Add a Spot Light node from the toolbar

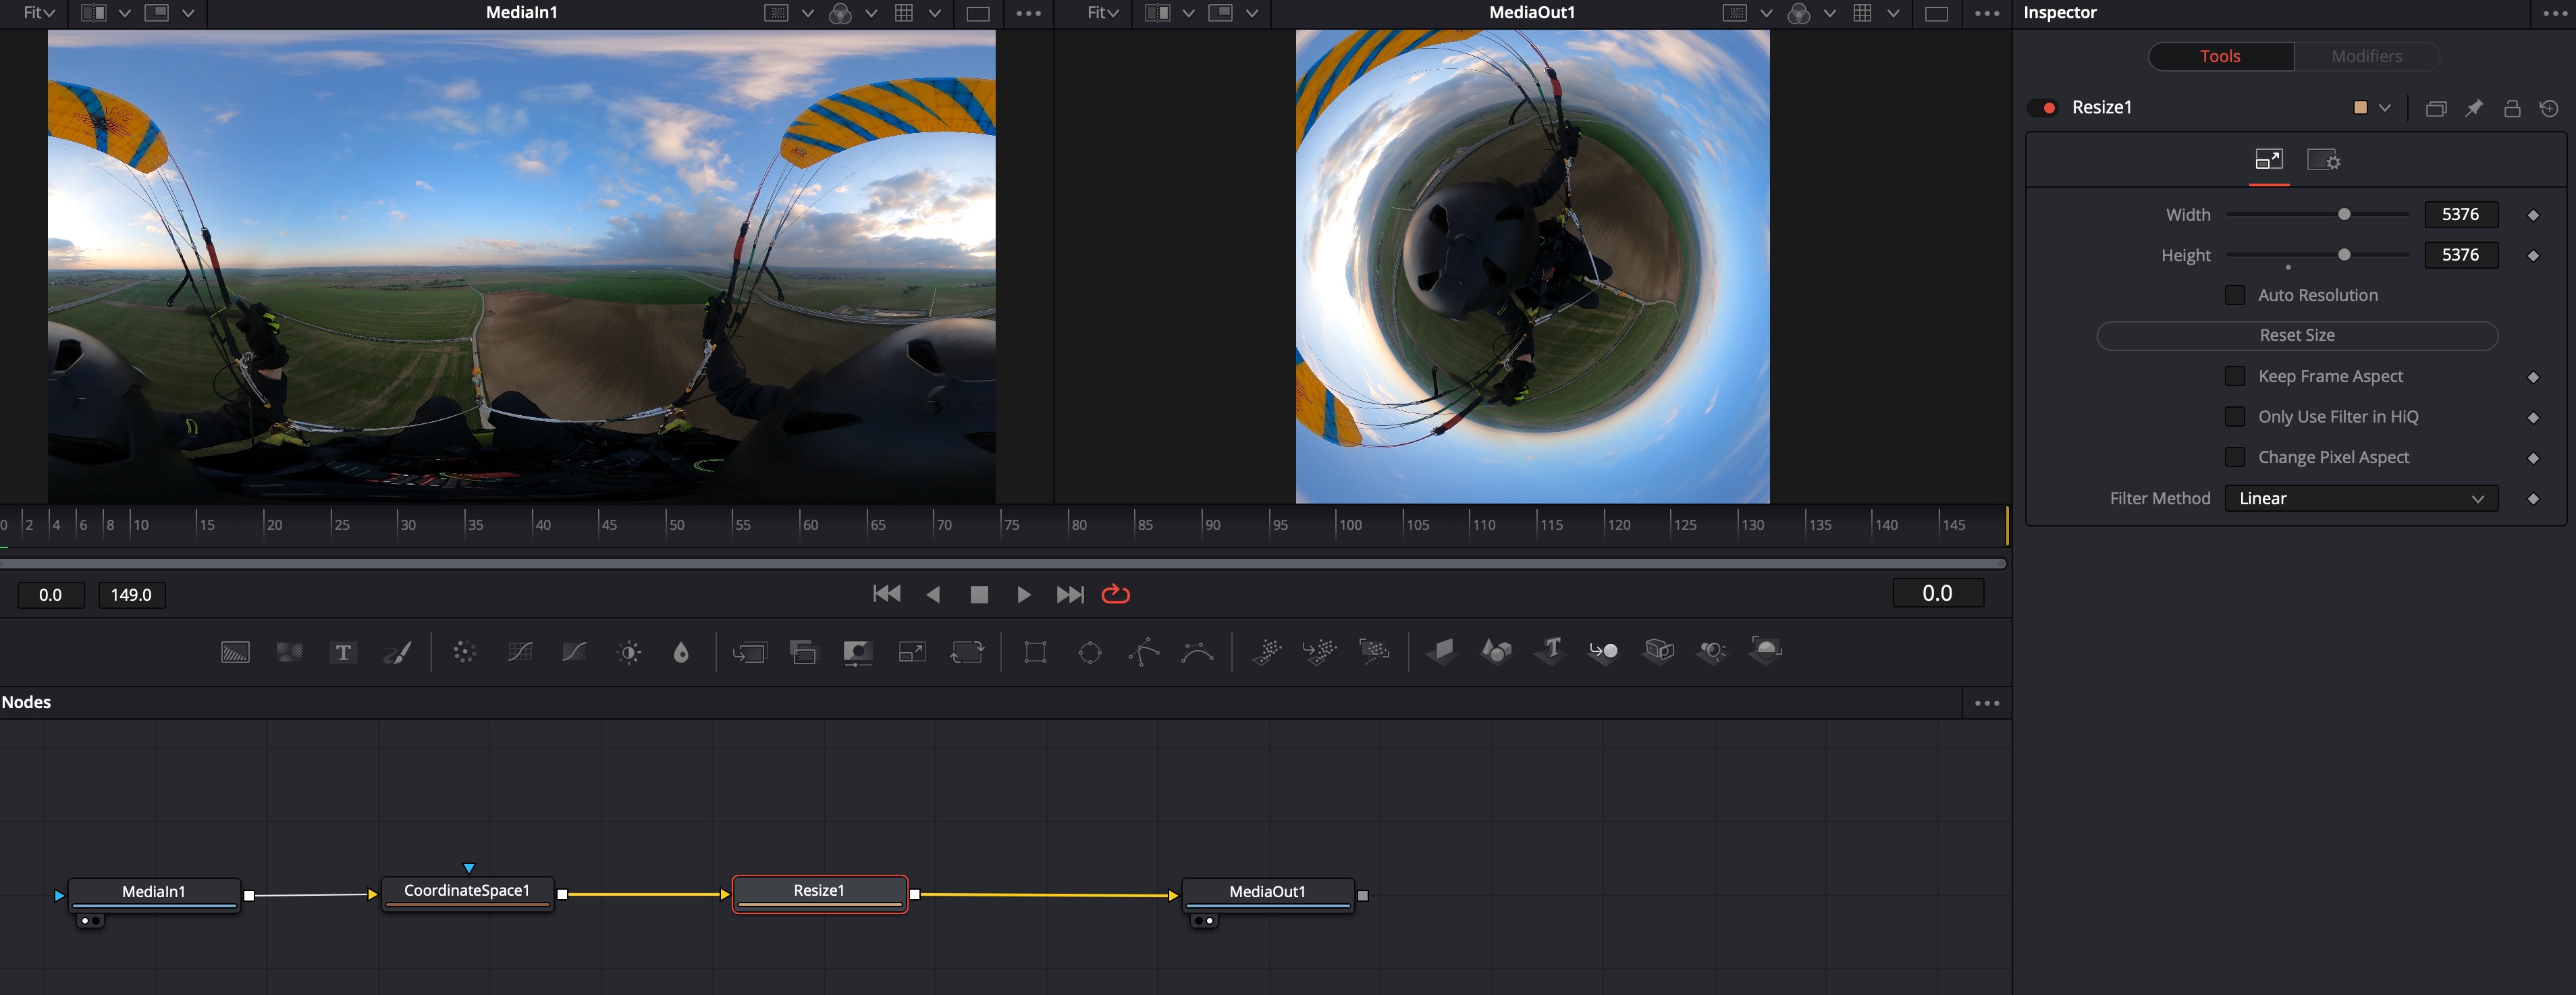(x=1713, y=652)
